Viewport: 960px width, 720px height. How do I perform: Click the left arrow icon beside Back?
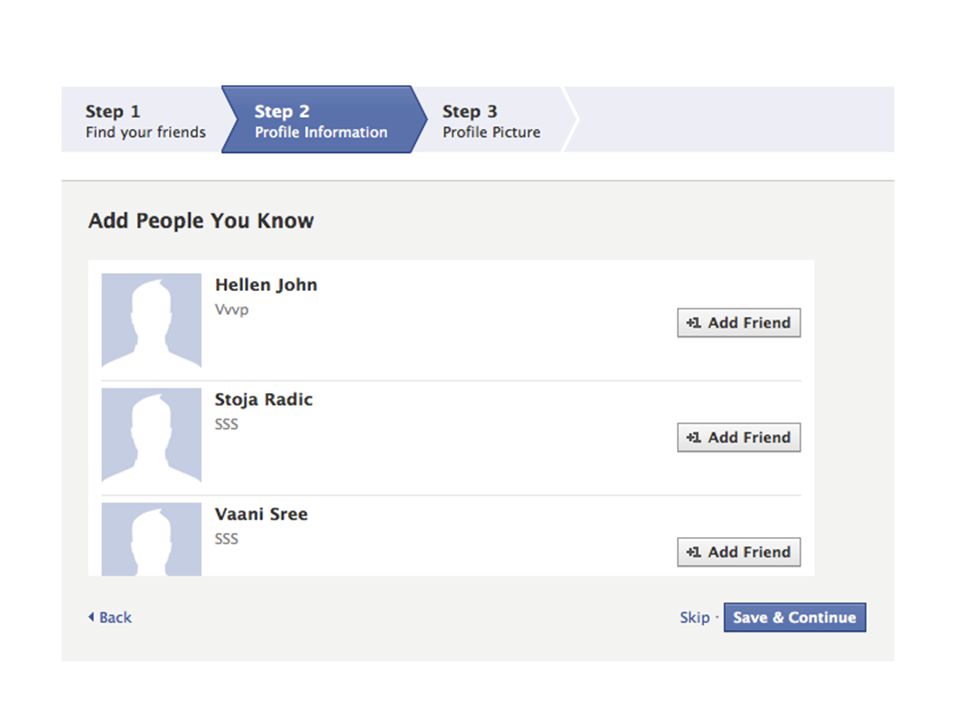click(x=91, y=617)
